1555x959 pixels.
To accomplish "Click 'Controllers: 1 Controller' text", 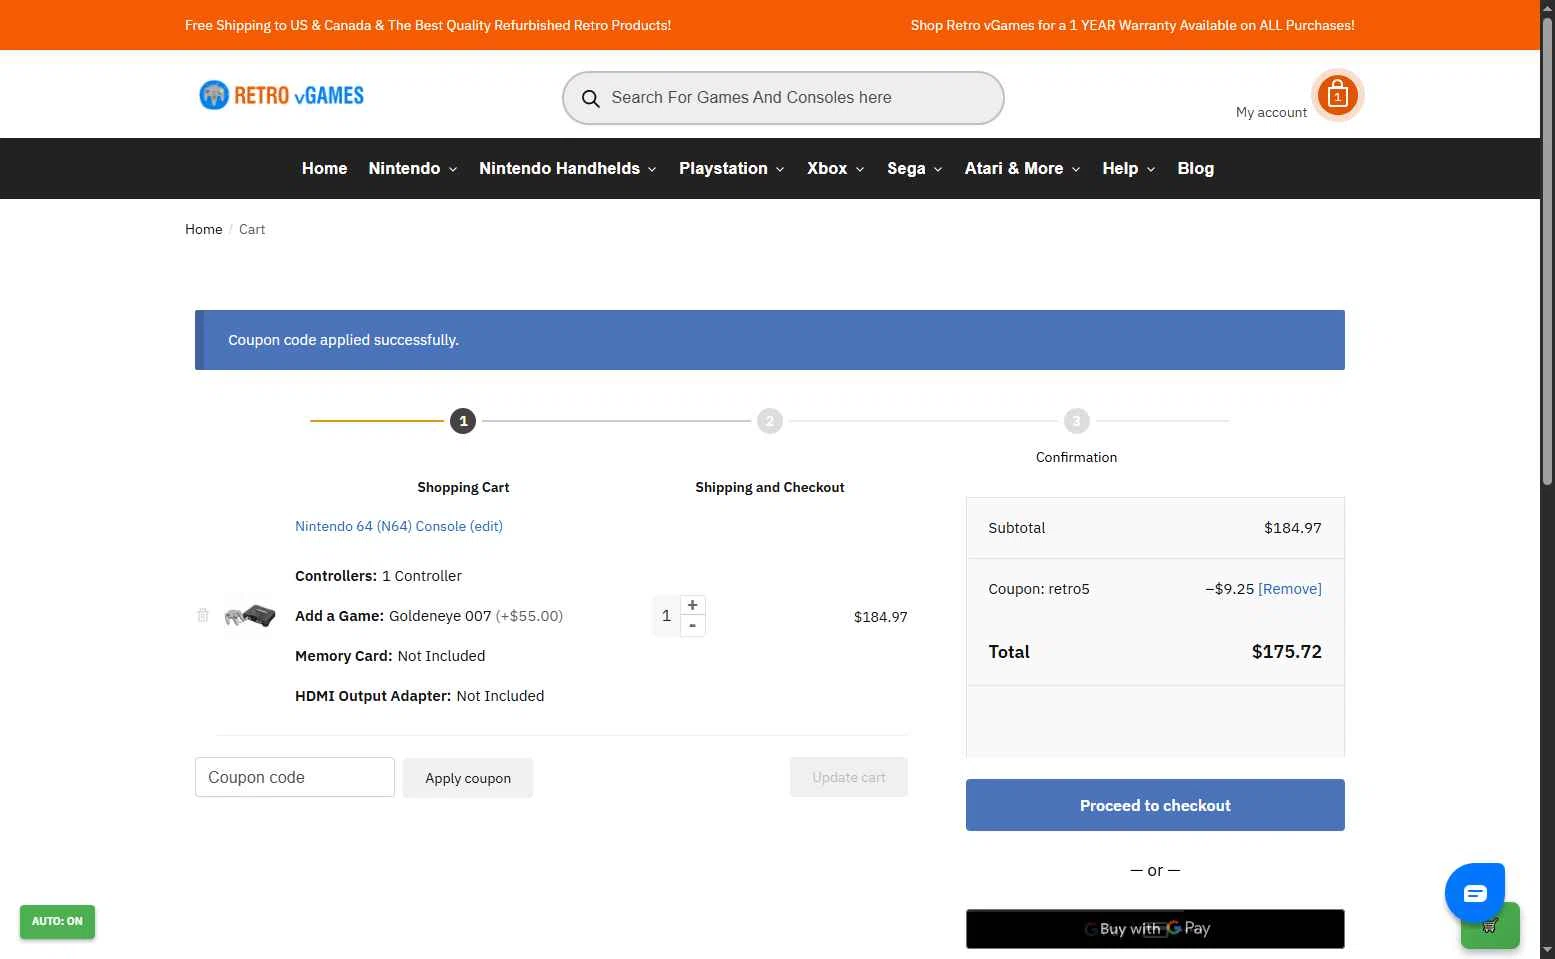I will click(378, 576).
